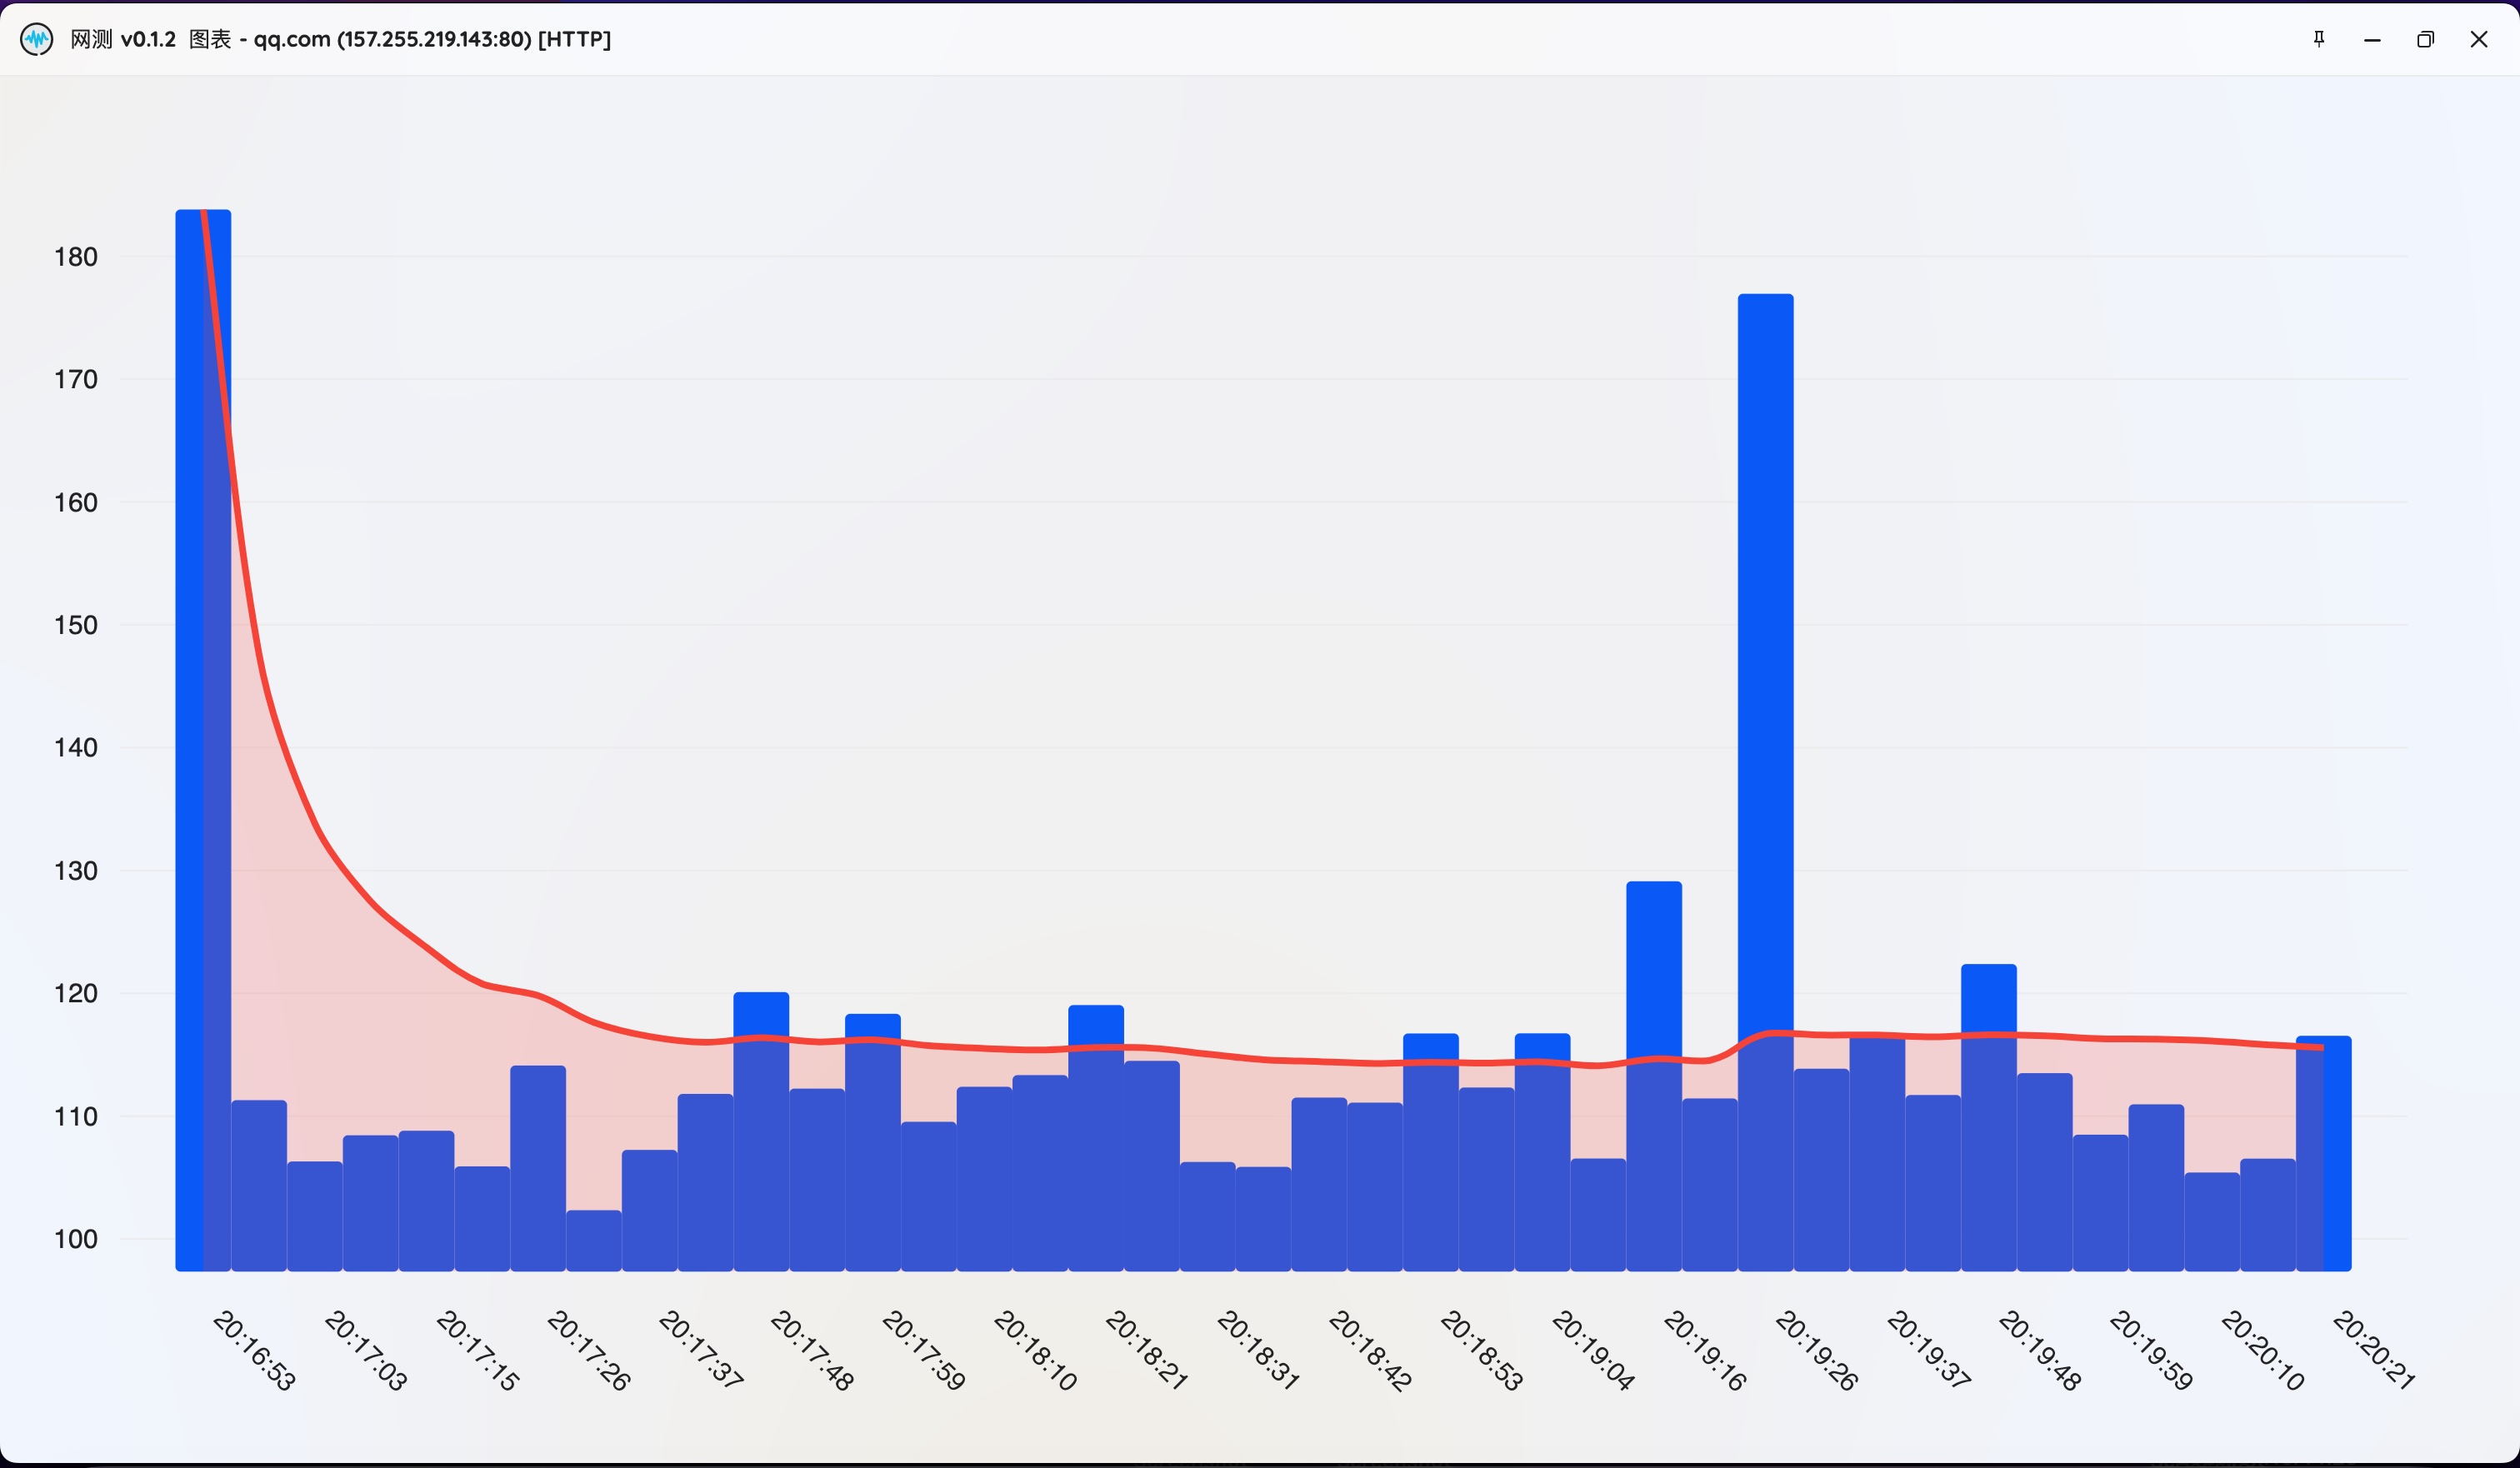Viewport: 2520px width, 1468px height.
Task: Click the 180 y-axis value label
Action: click(x=76, y=257)
